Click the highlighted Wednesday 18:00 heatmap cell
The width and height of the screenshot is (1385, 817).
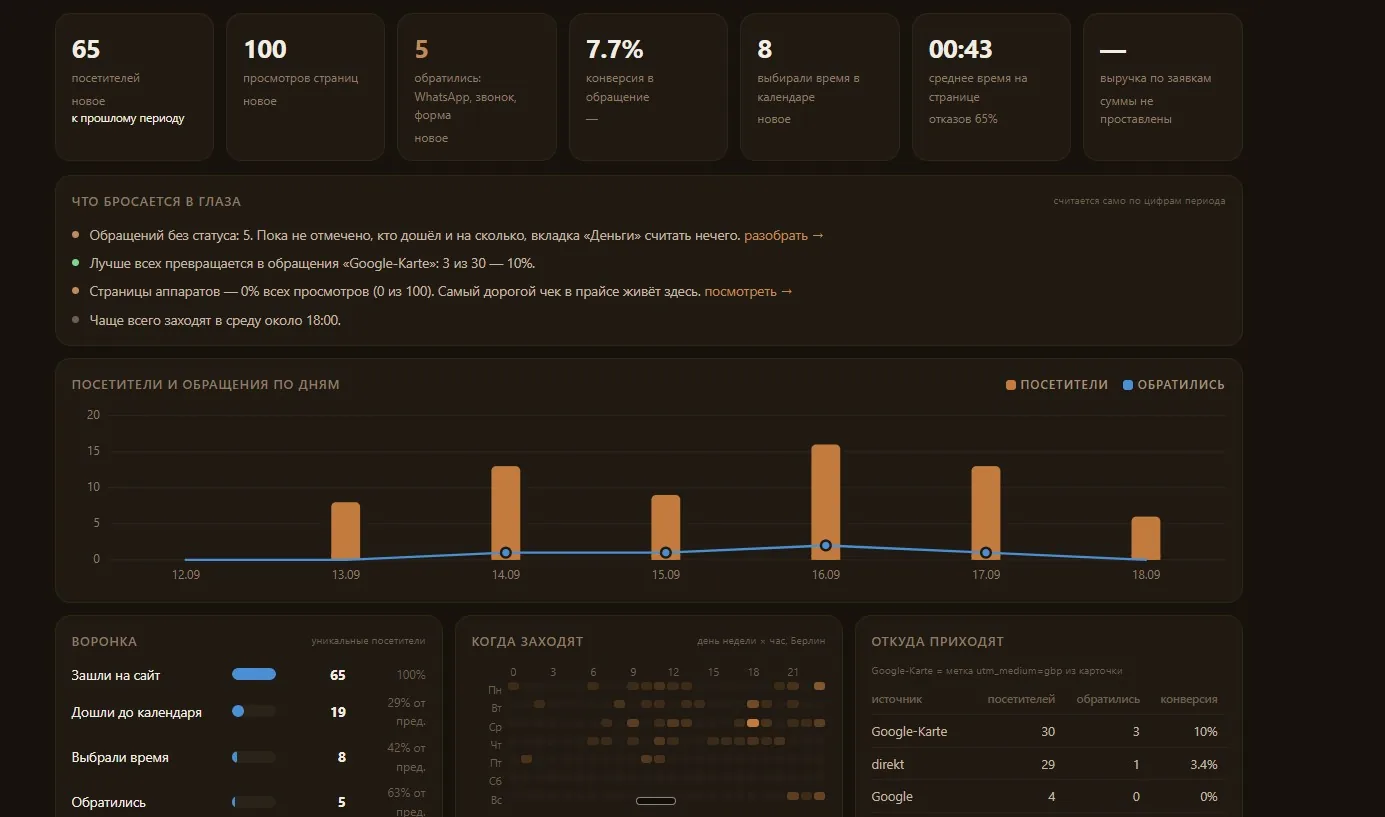coord(753,723)
